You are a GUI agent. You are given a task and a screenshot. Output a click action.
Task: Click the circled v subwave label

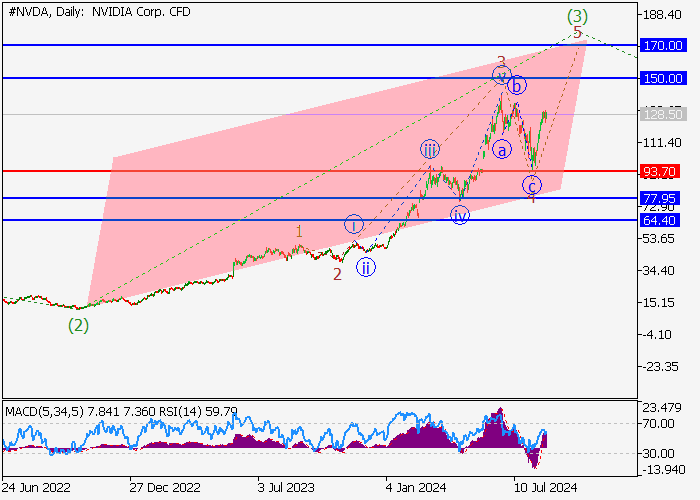pos(502,75)
